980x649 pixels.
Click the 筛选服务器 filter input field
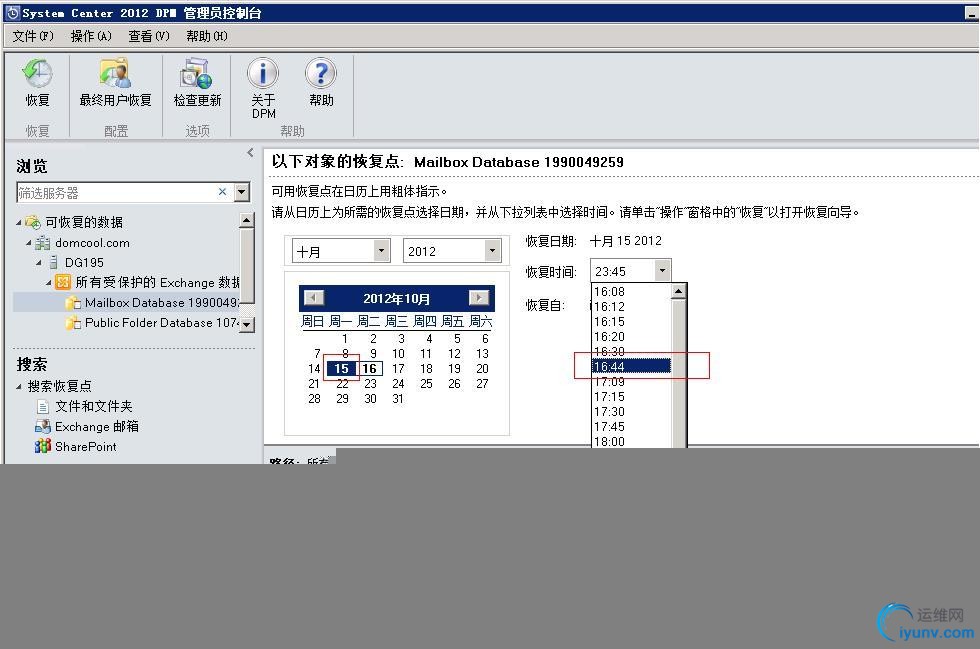(x=116, y=193)
